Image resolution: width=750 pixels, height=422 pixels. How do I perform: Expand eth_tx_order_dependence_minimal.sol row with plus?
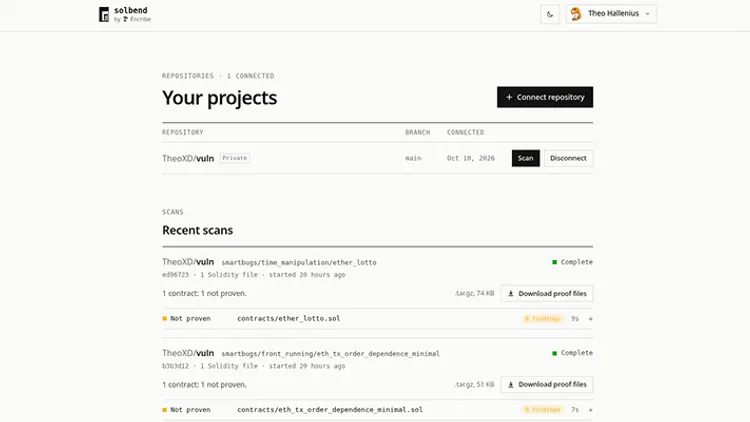click(x=590, y=410)
